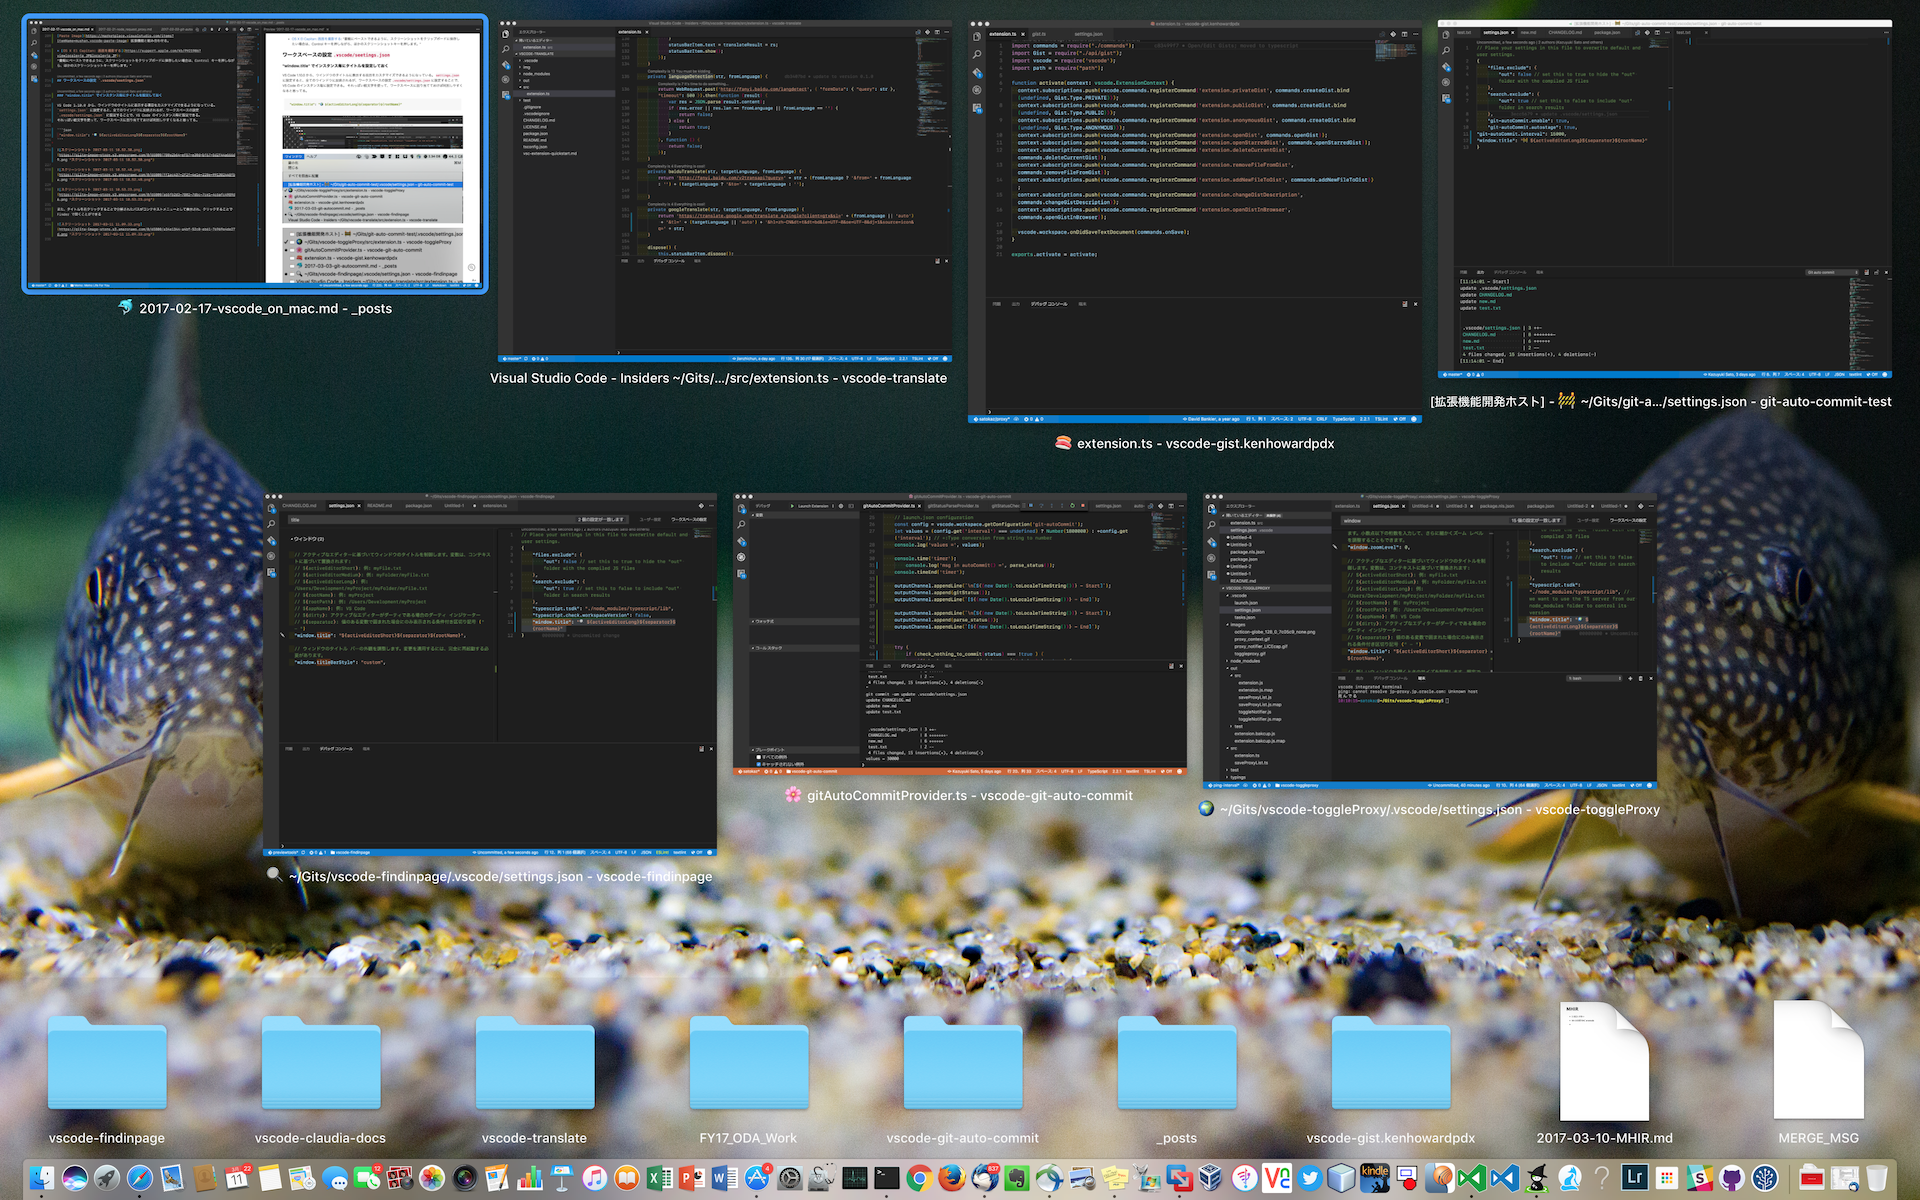Select the 2017-03-10-MHIR.md desktop file

(x=1604, y=1065)
